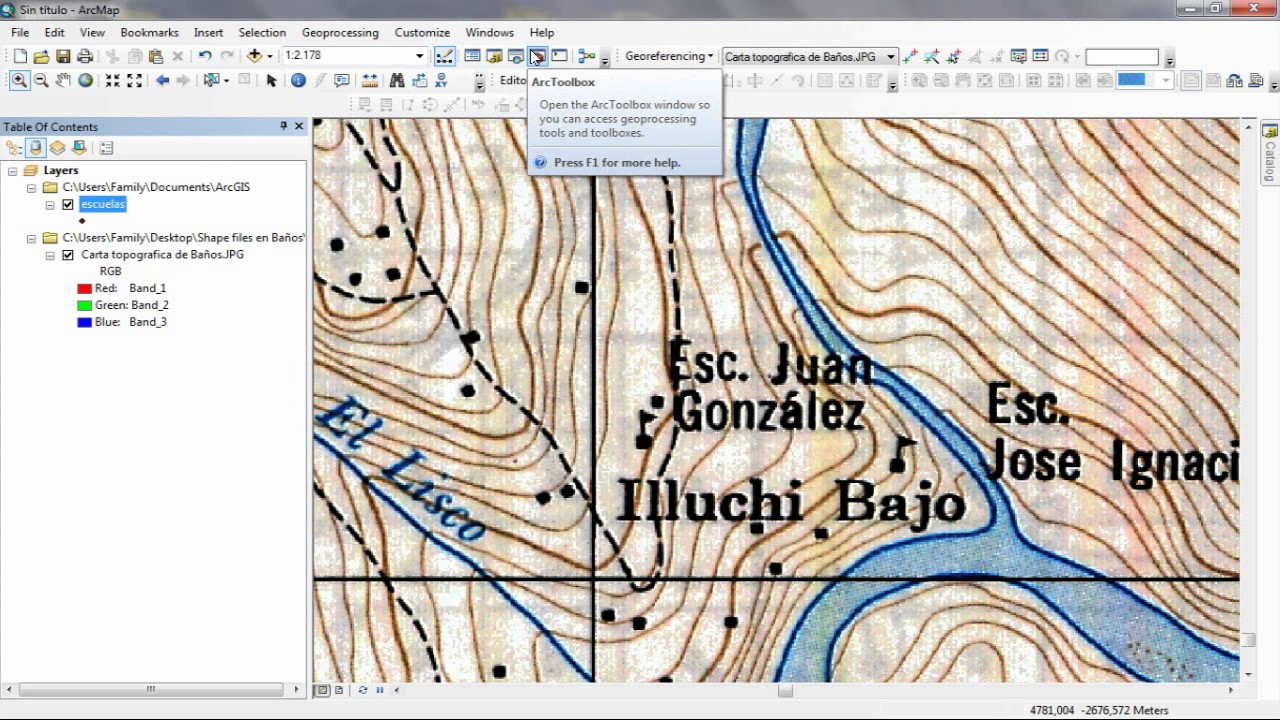Switch to List By Drawing Order view
The image size is (1280, 720).
[x=14, y=148]
